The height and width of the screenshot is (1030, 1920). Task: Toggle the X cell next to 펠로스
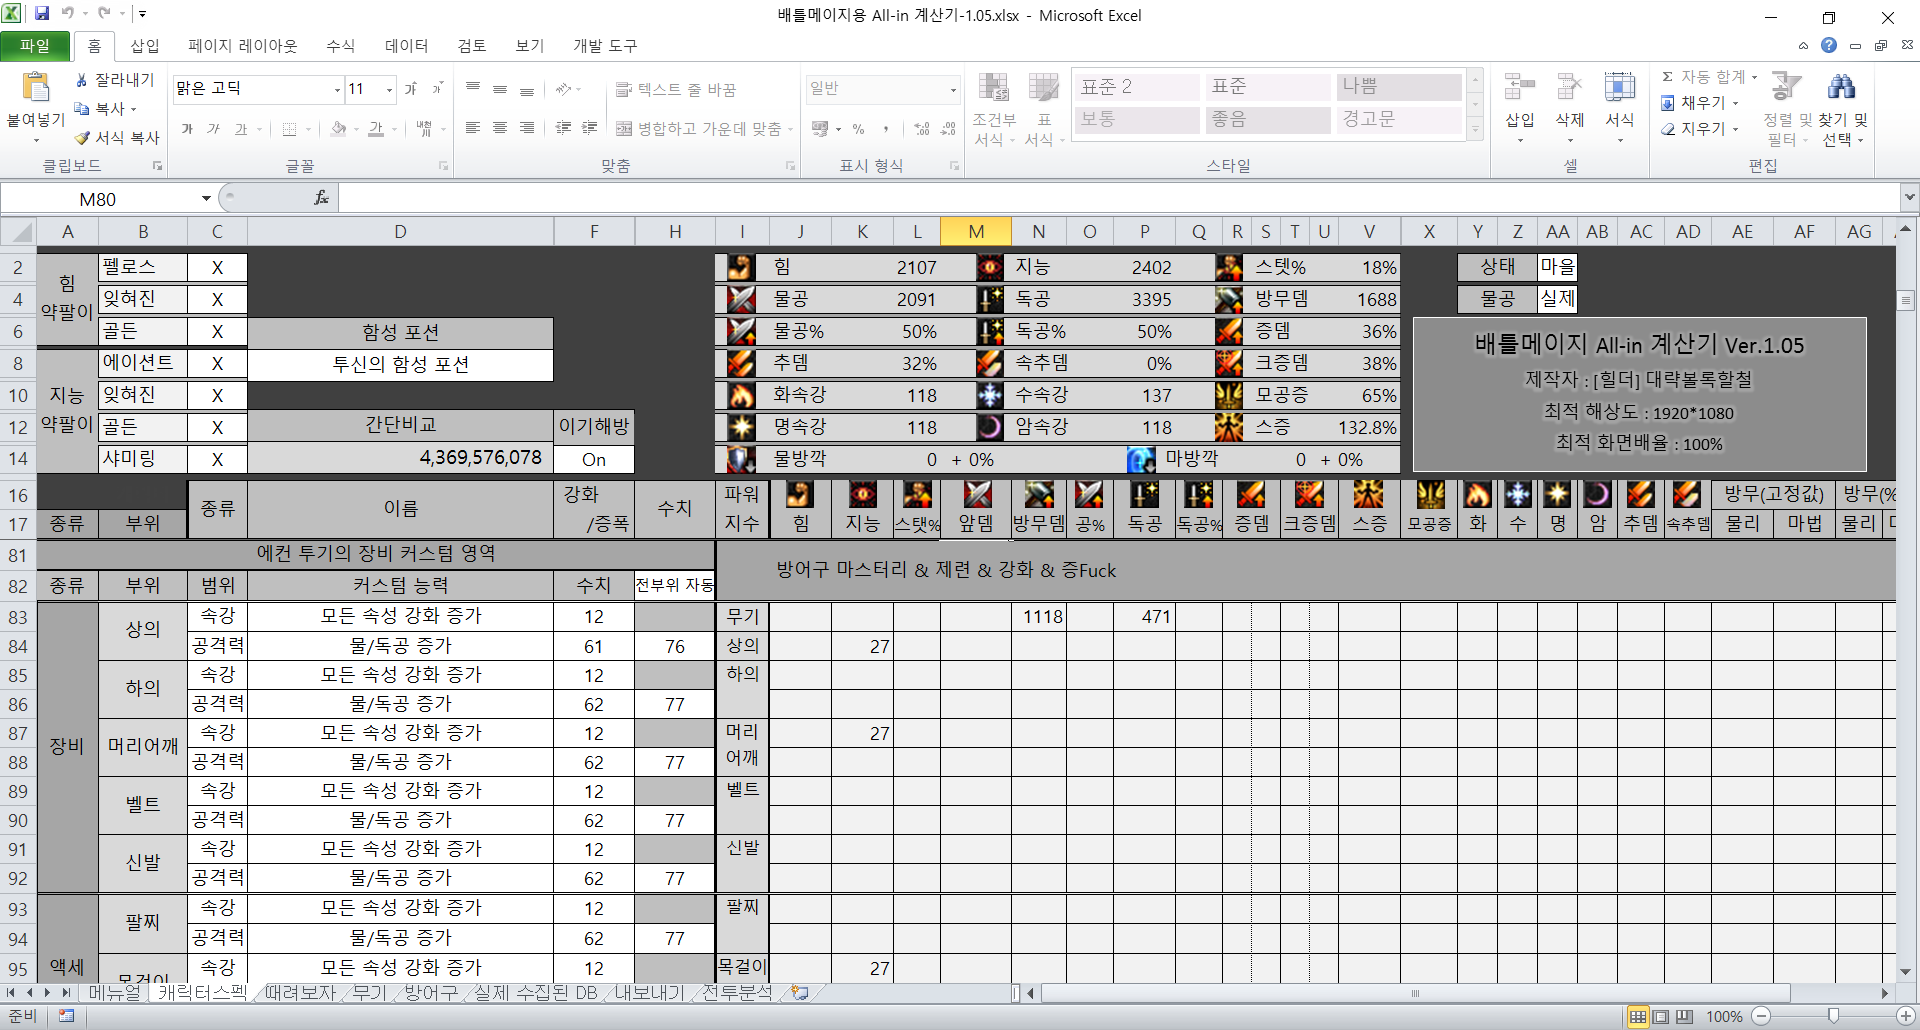click(x=217, y=268)
